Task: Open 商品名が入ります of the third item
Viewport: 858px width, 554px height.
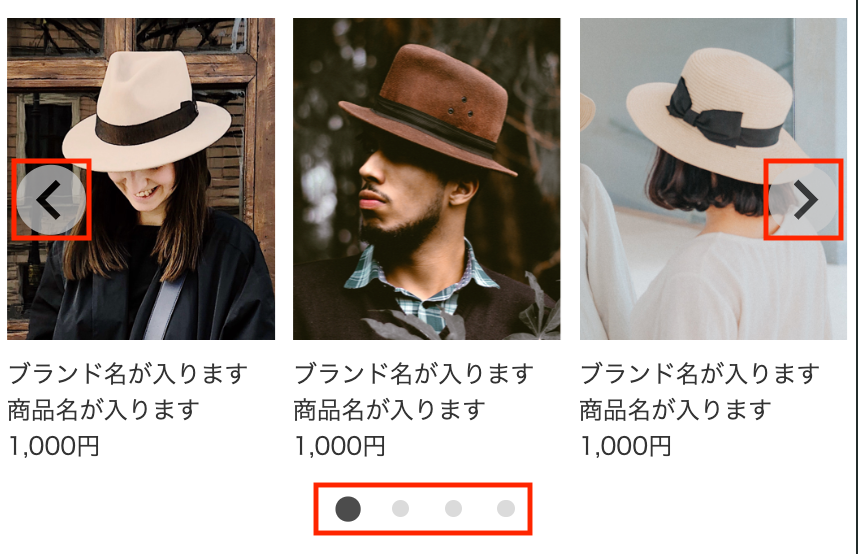Action: tap(676, 410)
